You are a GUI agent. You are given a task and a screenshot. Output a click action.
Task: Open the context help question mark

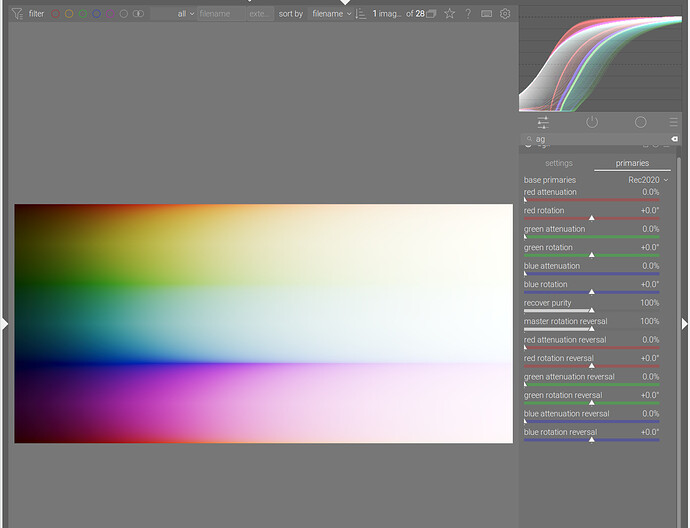pos(468,14)
